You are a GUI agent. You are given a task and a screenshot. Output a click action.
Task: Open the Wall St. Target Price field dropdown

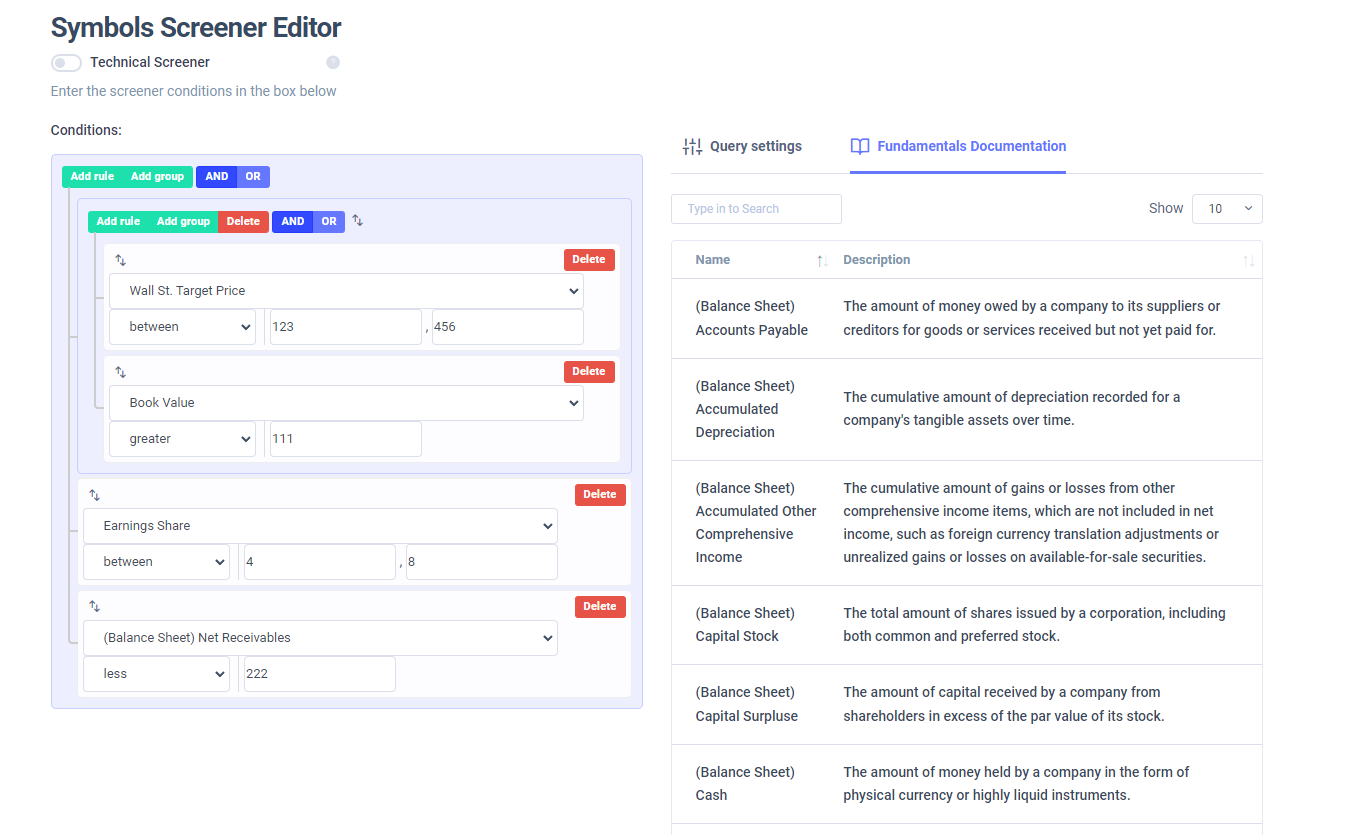346,291
